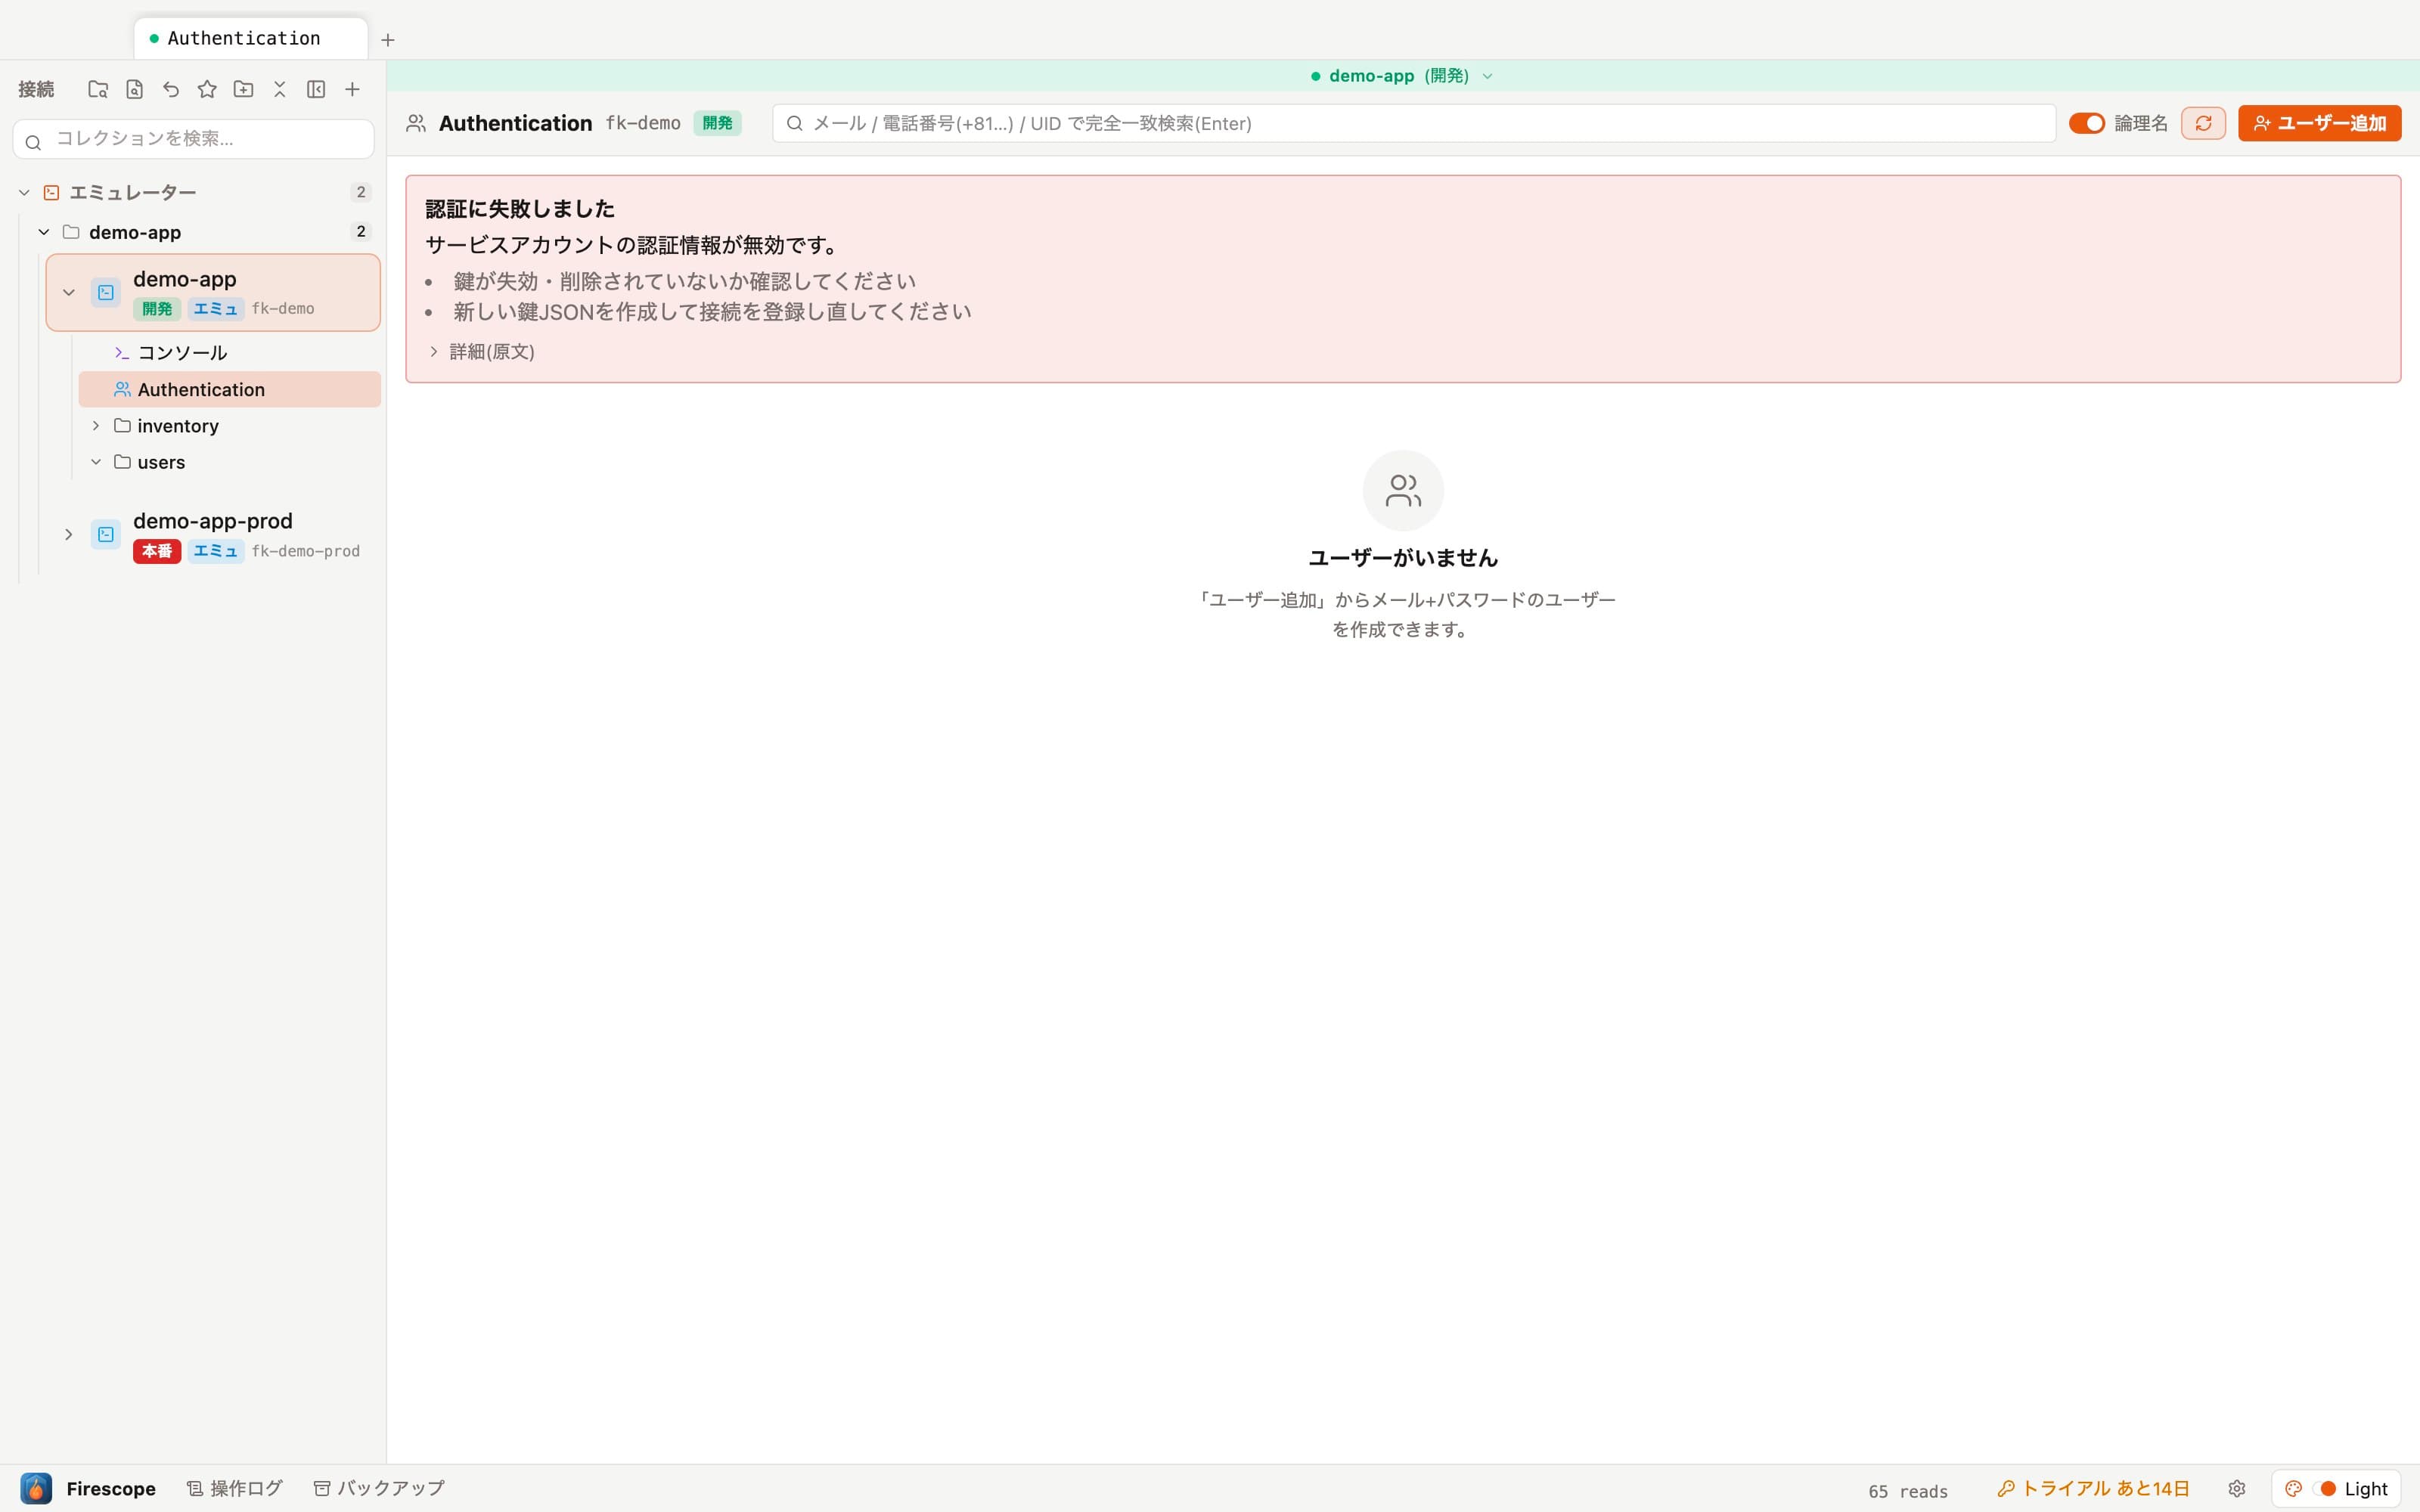Click the demo-app-prod emulator connection icon
Viewport: 2420px width, 1512px height.
coord(106,534)
